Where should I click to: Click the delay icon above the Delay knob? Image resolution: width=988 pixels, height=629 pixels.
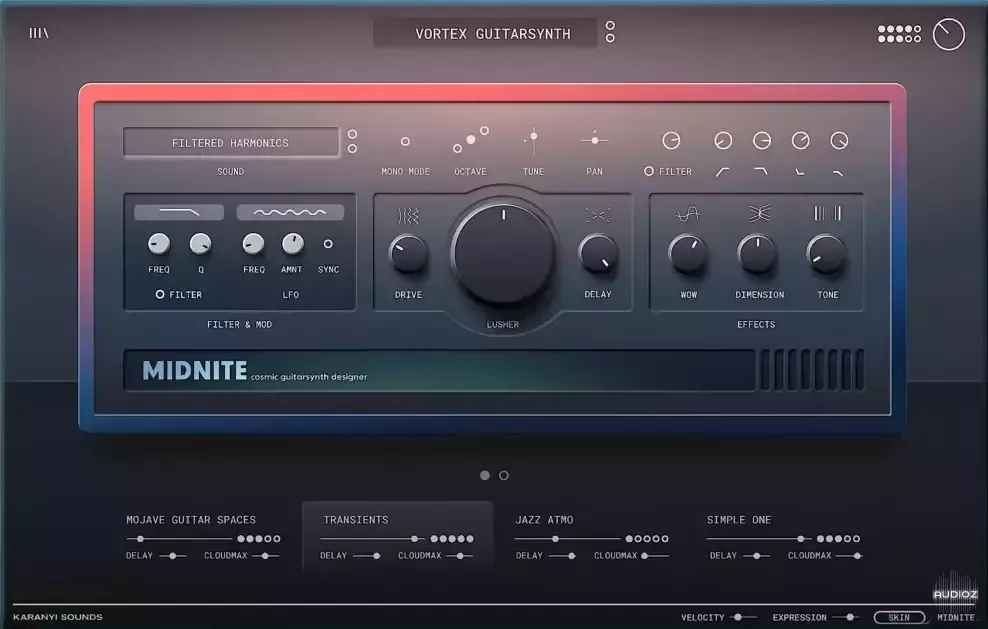tap(597, 216)
